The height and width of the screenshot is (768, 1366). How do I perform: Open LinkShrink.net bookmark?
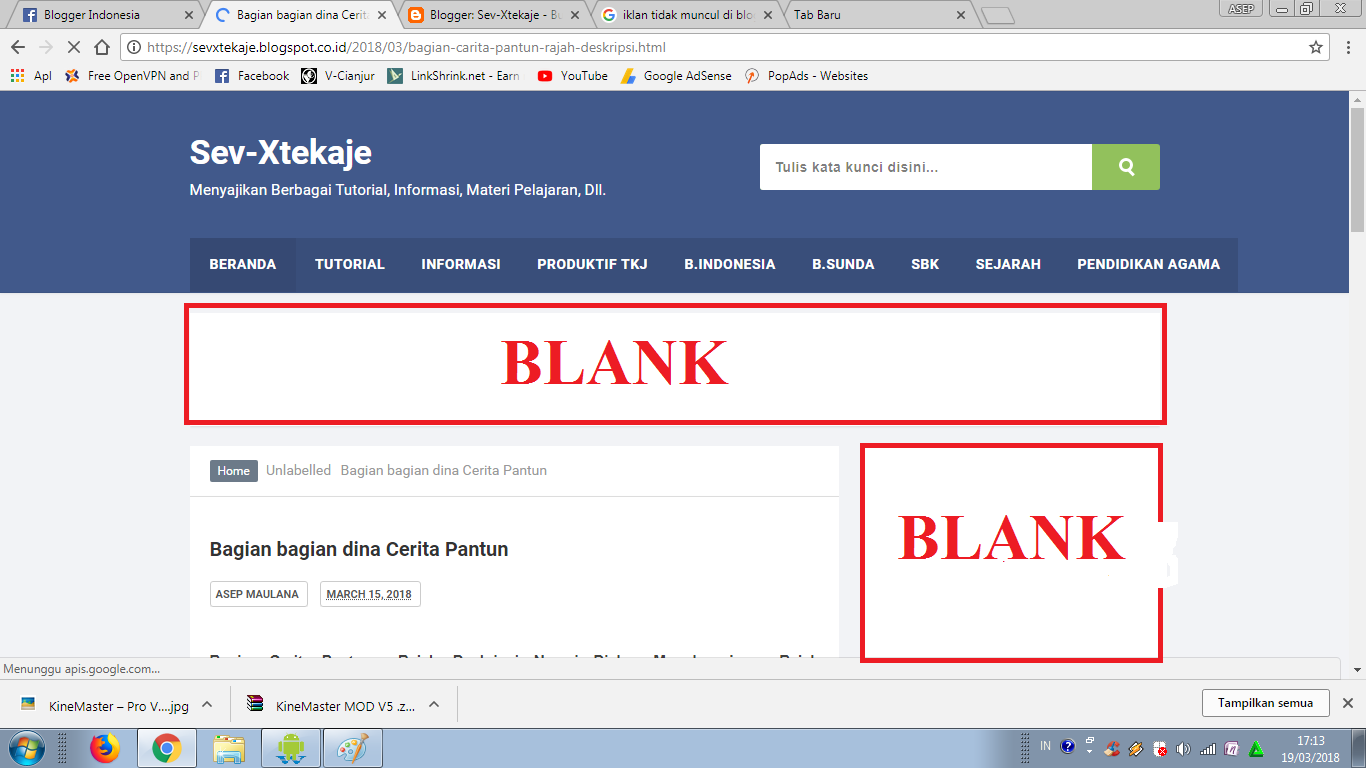tap(454, 75)
